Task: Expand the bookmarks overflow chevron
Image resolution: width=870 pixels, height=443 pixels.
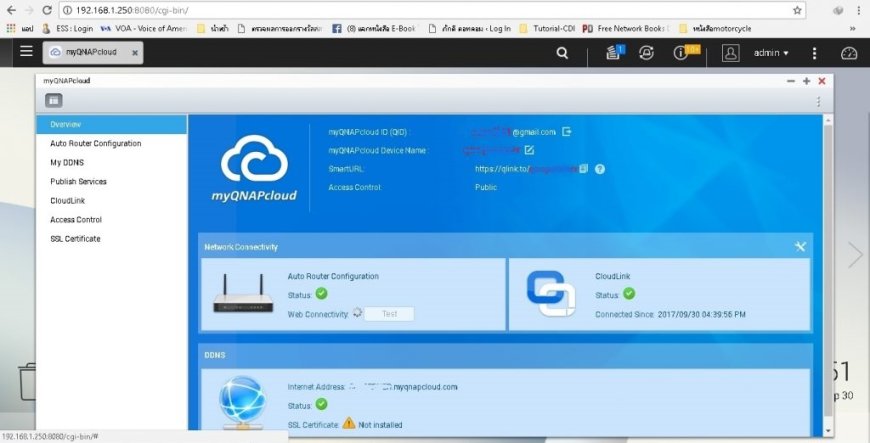Action: point(852,28)
